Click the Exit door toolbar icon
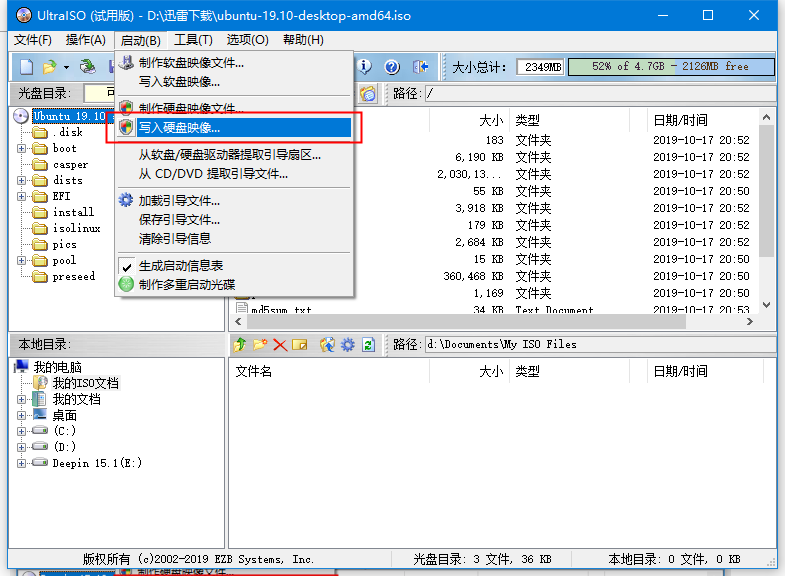This screenshot has height=576, width=785. (421, 67)
